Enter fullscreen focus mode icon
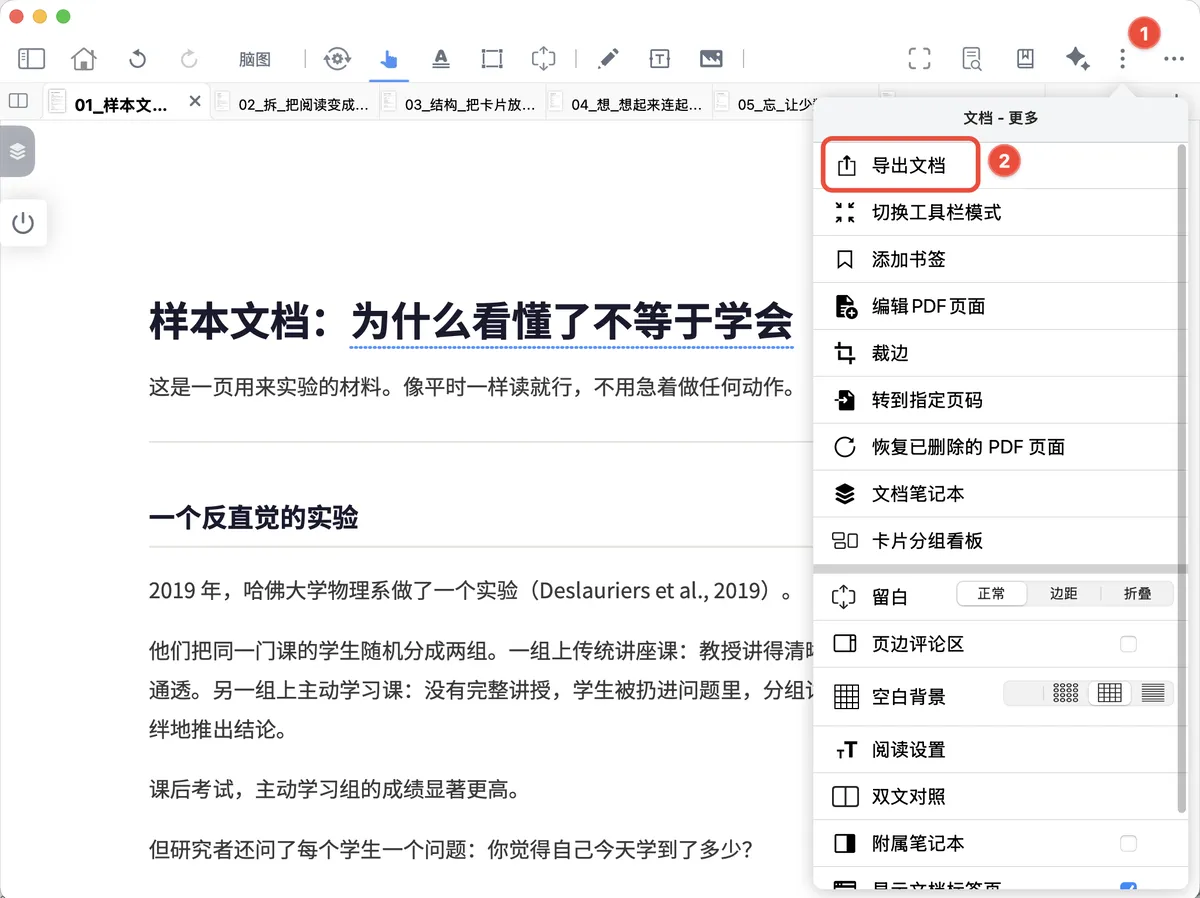 tap(920, 59)
